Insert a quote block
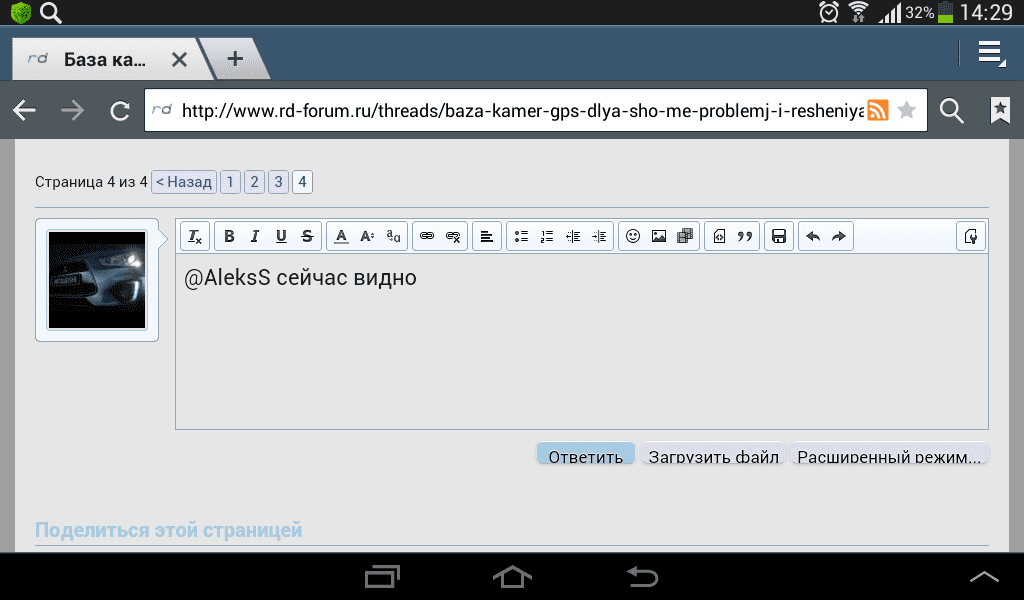Viewport: 1024px width, 600px height. [x=744, y=237]
